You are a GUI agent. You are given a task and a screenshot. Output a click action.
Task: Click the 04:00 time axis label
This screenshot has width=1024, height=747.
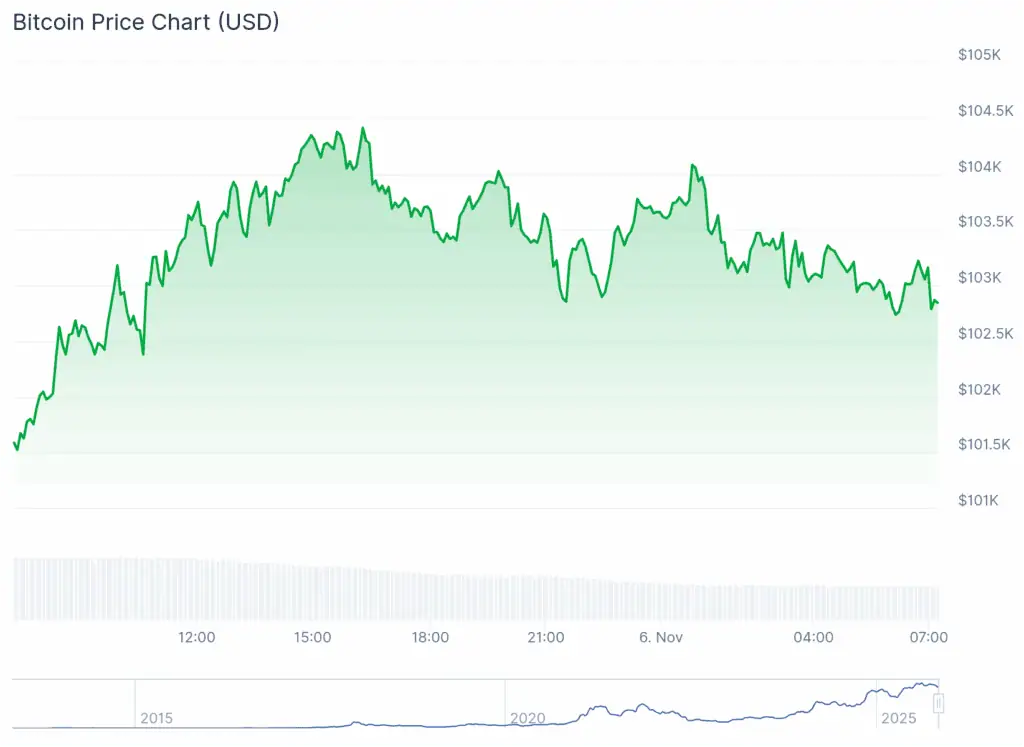[813, 637]
